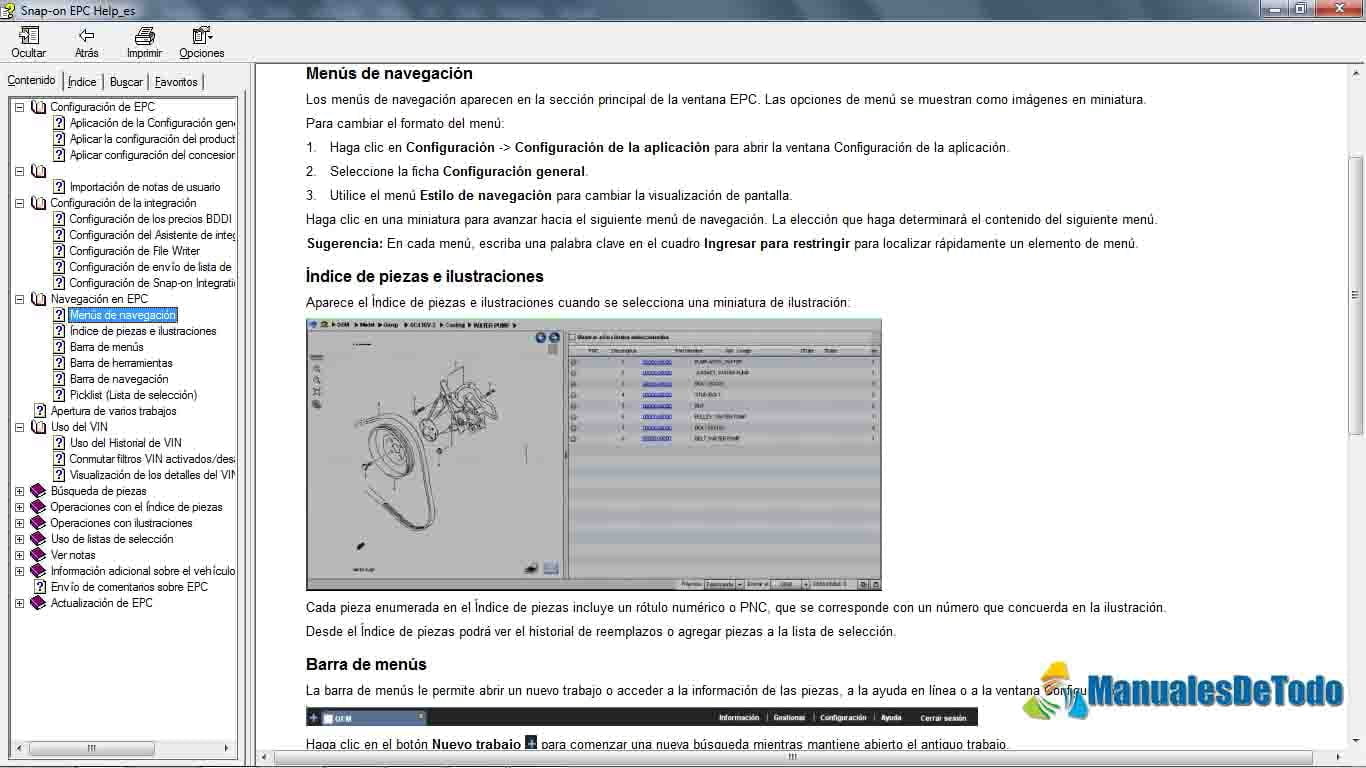This screenshot has height=768, width=1366.
Task: Click open book icon beside Configuración de EPC
Action: [39, 107]
